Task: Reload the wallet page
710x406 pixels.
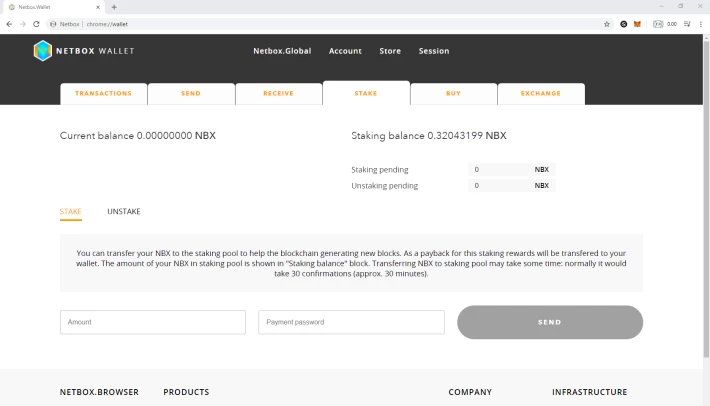Action: coord(36,24)
